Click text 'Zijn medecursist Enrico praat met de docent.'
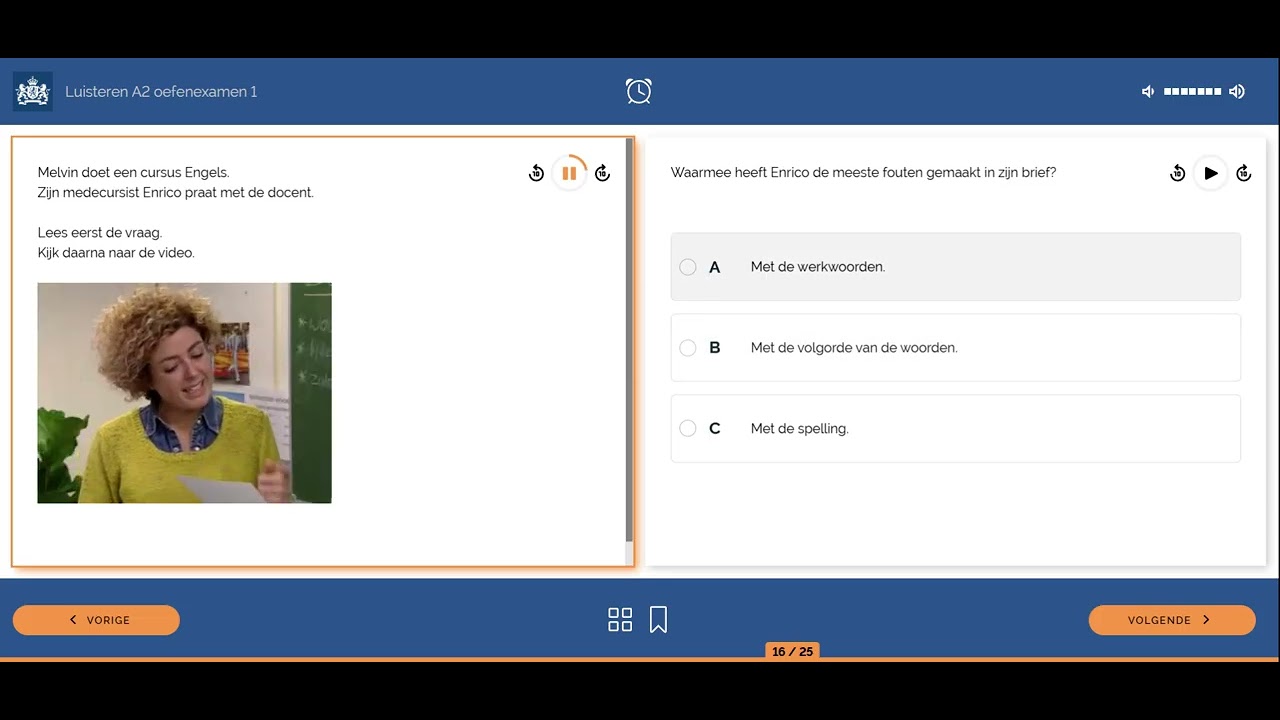Screen dimensions: 1280x720 [x=176, y=193]
